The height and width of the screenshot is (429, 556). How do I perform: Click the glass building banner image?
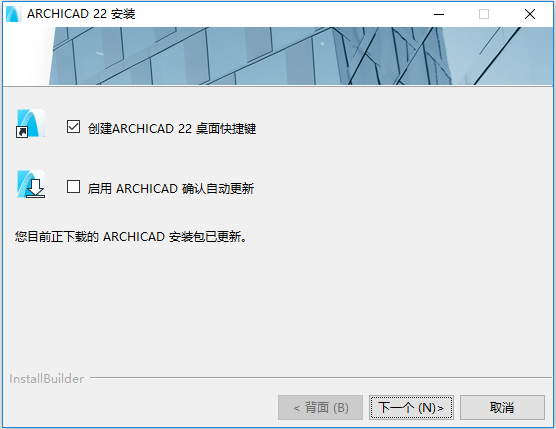(301, 56)
